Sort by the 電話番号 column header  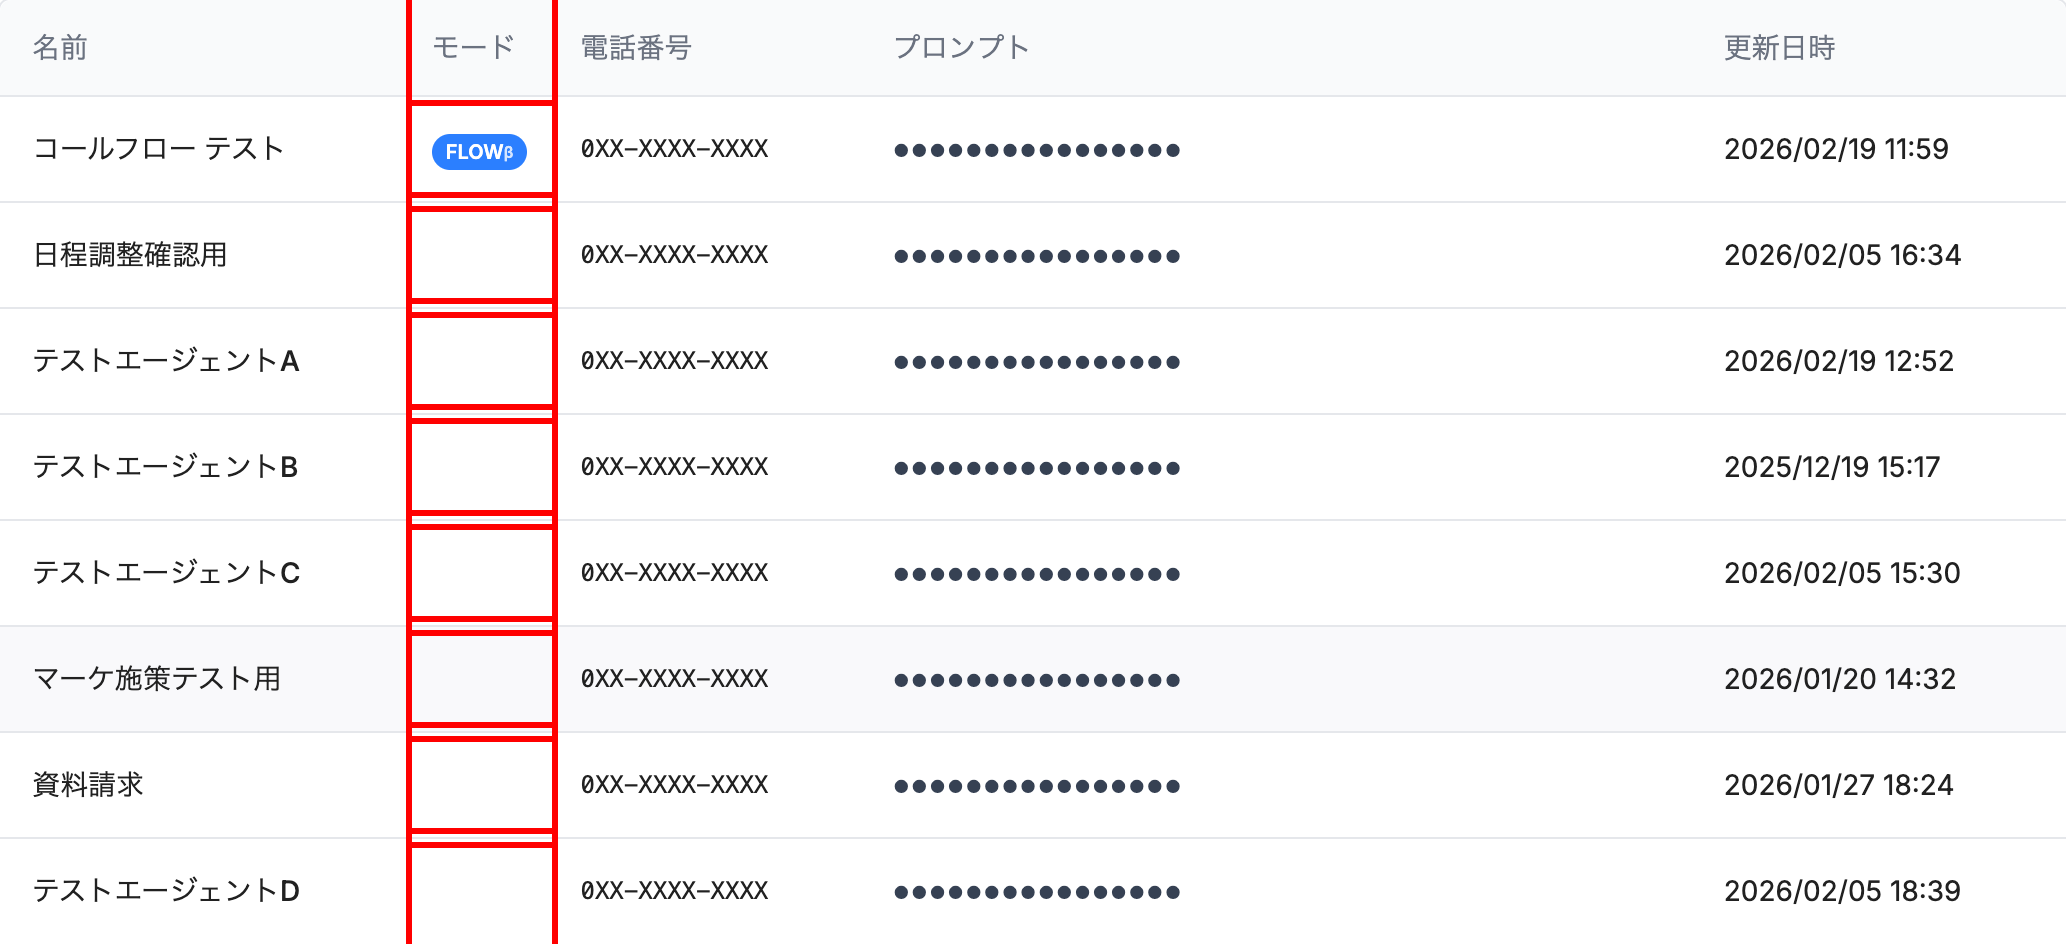click(x=636, y=48)
